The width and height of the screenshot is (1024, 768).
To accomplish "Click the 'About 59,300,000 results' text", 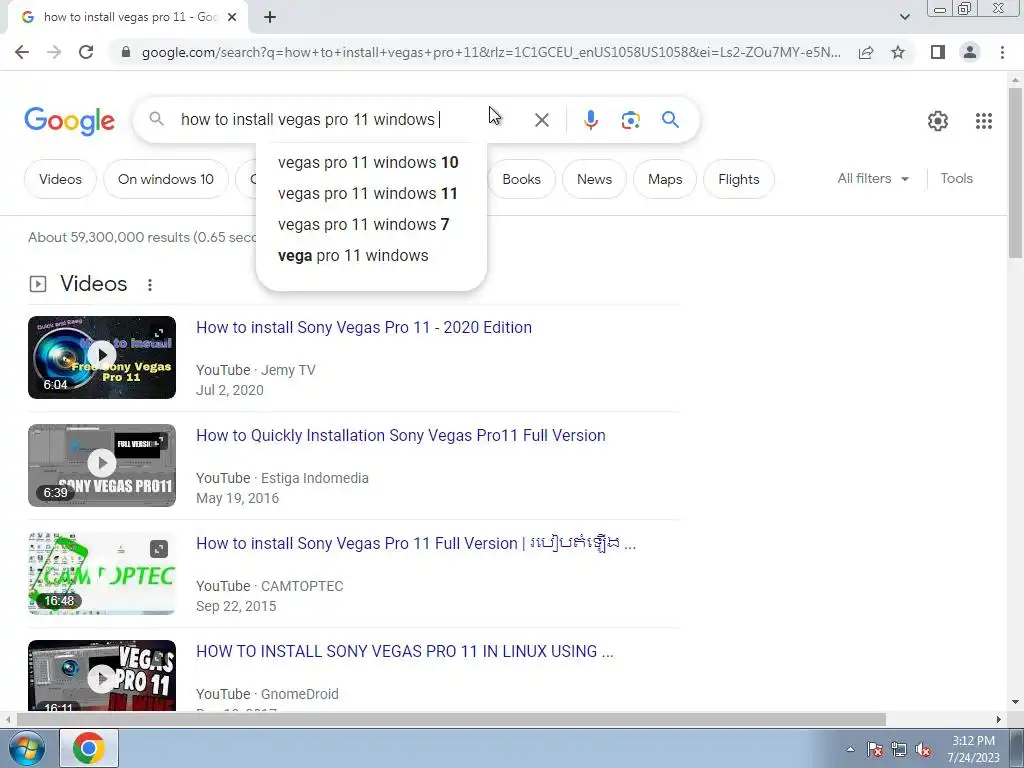I will click(x=142, y=238).
